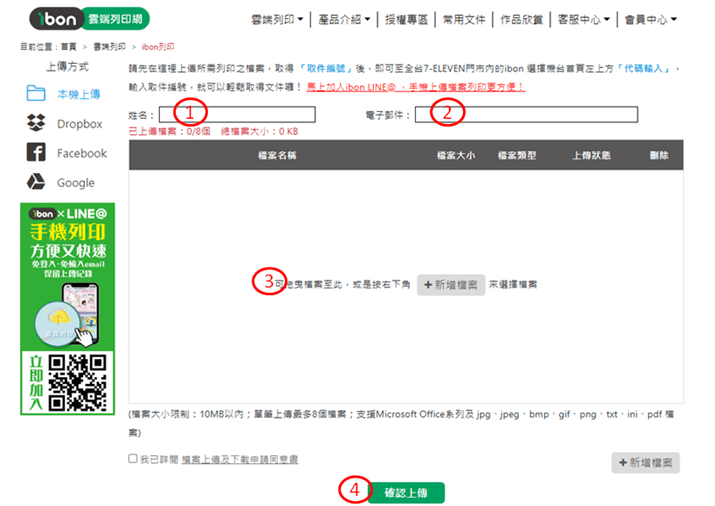715x506 pixels.
Task: Select the Dropbox text label
Action: click(79, 124)
